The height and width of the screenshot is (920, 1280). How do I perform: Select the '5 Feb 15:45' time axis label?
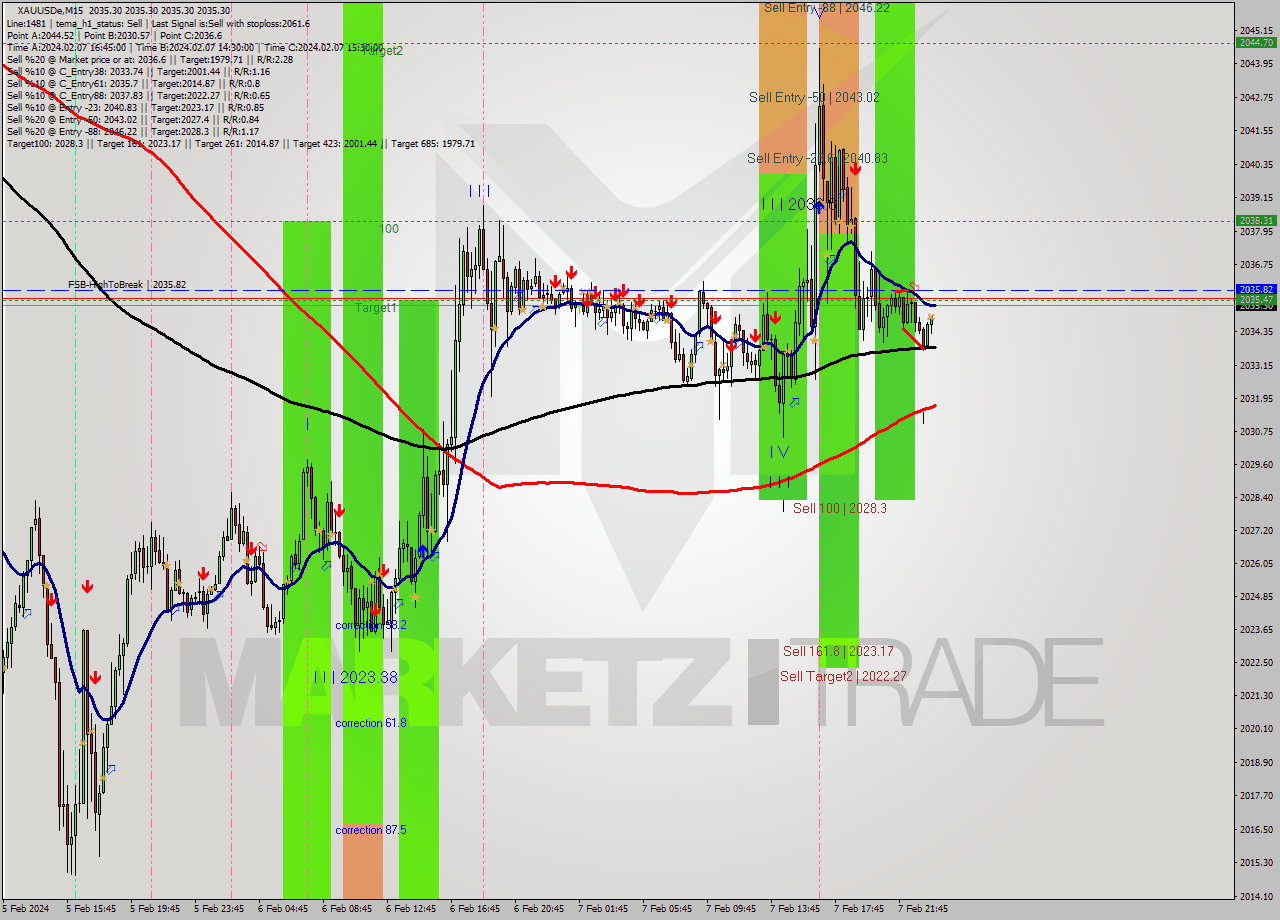91,909
